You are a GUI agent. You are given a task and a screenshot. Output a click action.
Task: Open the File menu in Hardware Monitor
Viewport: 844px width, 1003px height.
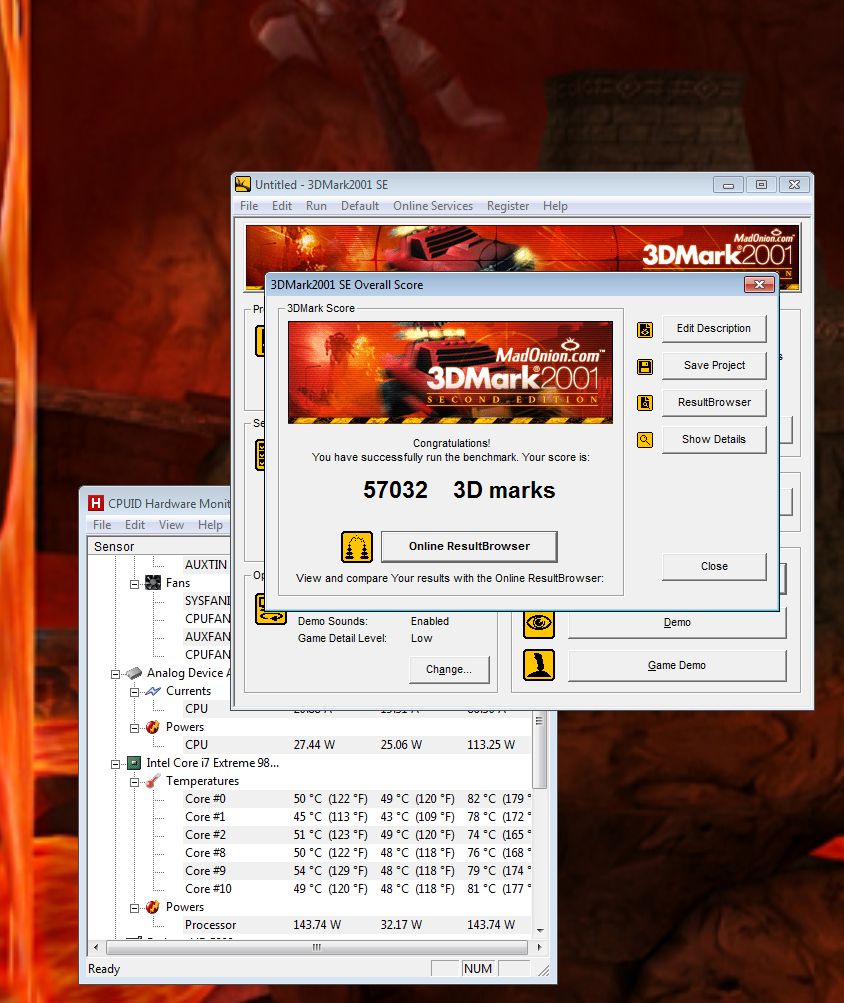[102, 525]
